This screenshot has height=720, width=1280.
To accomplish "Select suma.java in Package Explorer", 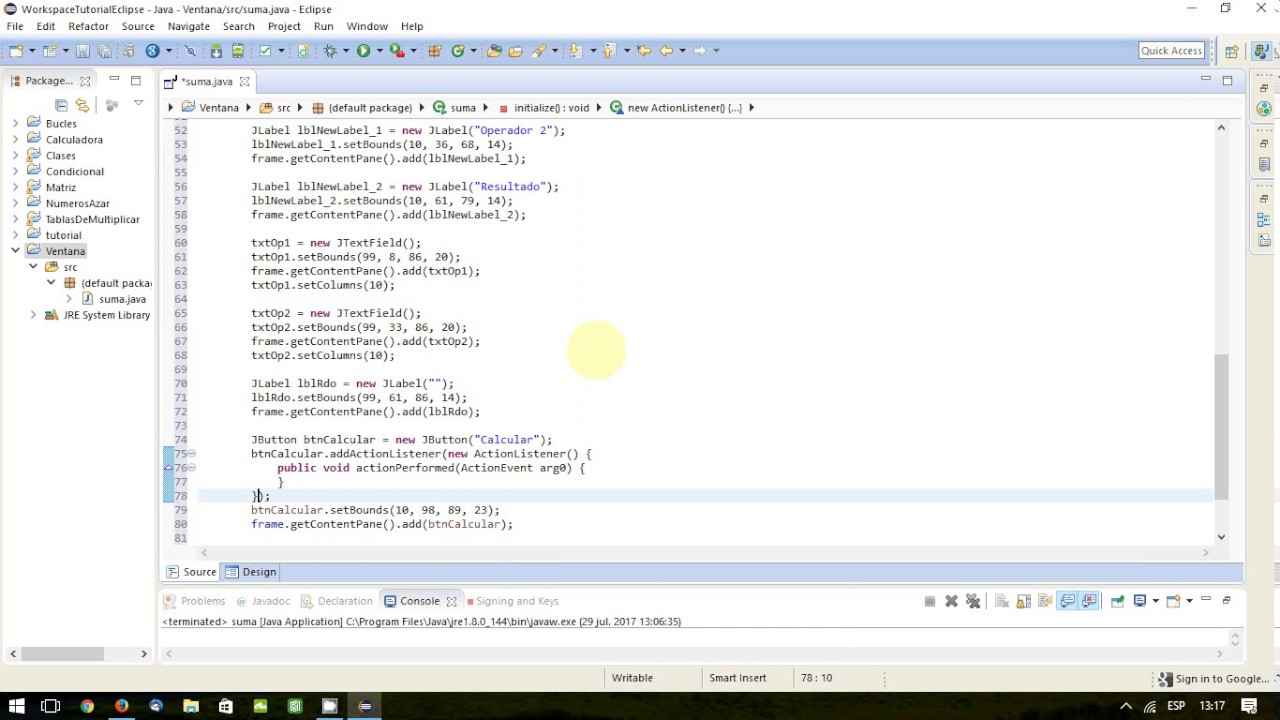I will 122,299.
